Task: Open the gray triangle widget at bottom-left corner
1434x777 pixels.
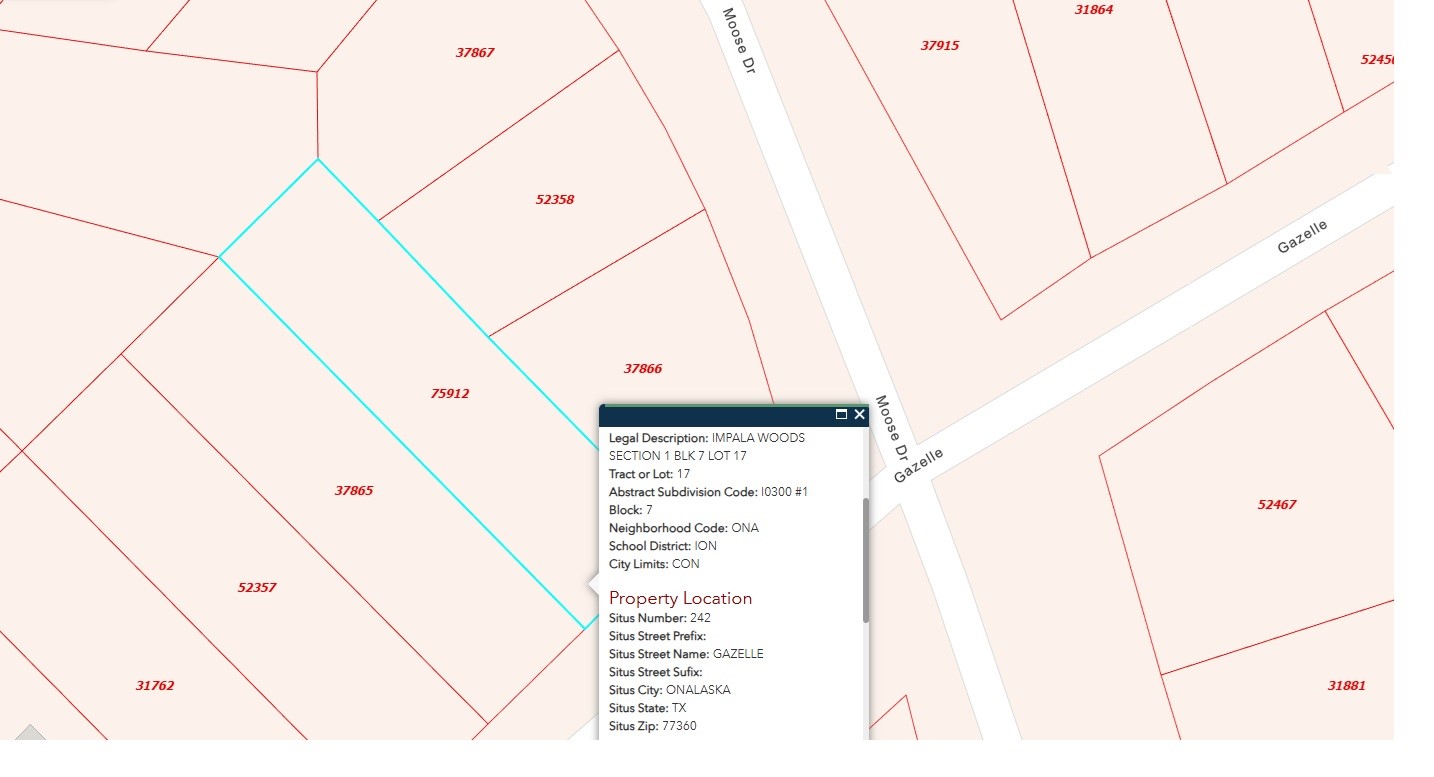Action: [28, 734]
